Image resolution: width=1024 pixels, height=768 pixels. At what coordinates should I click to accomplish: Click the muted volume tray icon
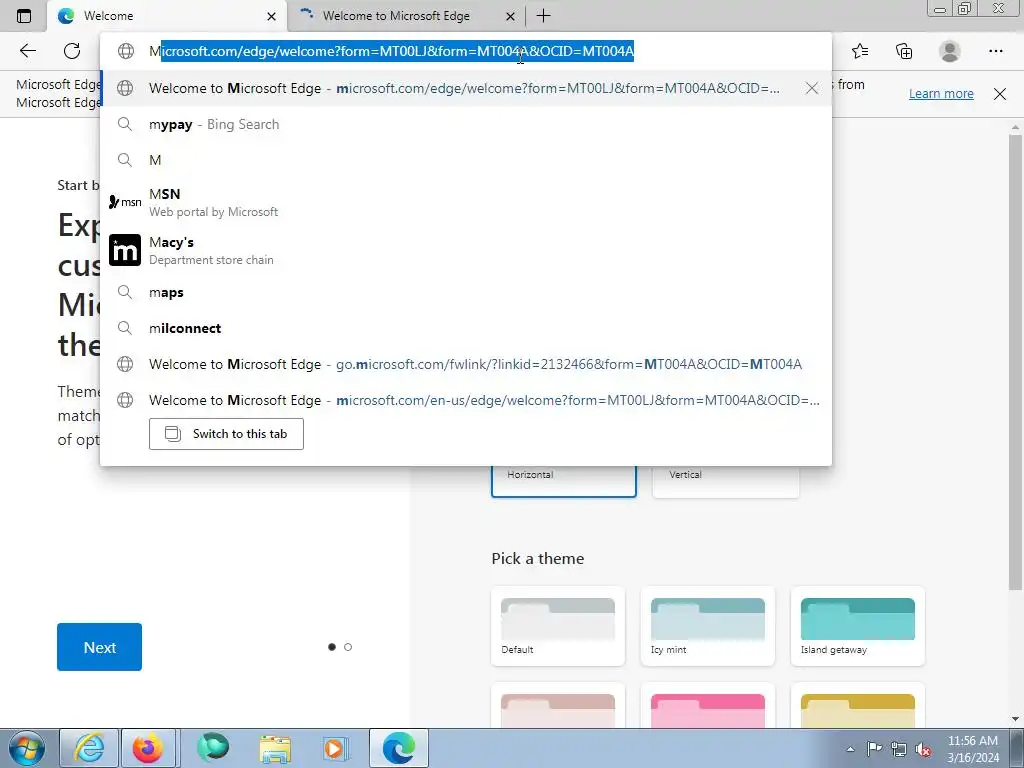923,749
